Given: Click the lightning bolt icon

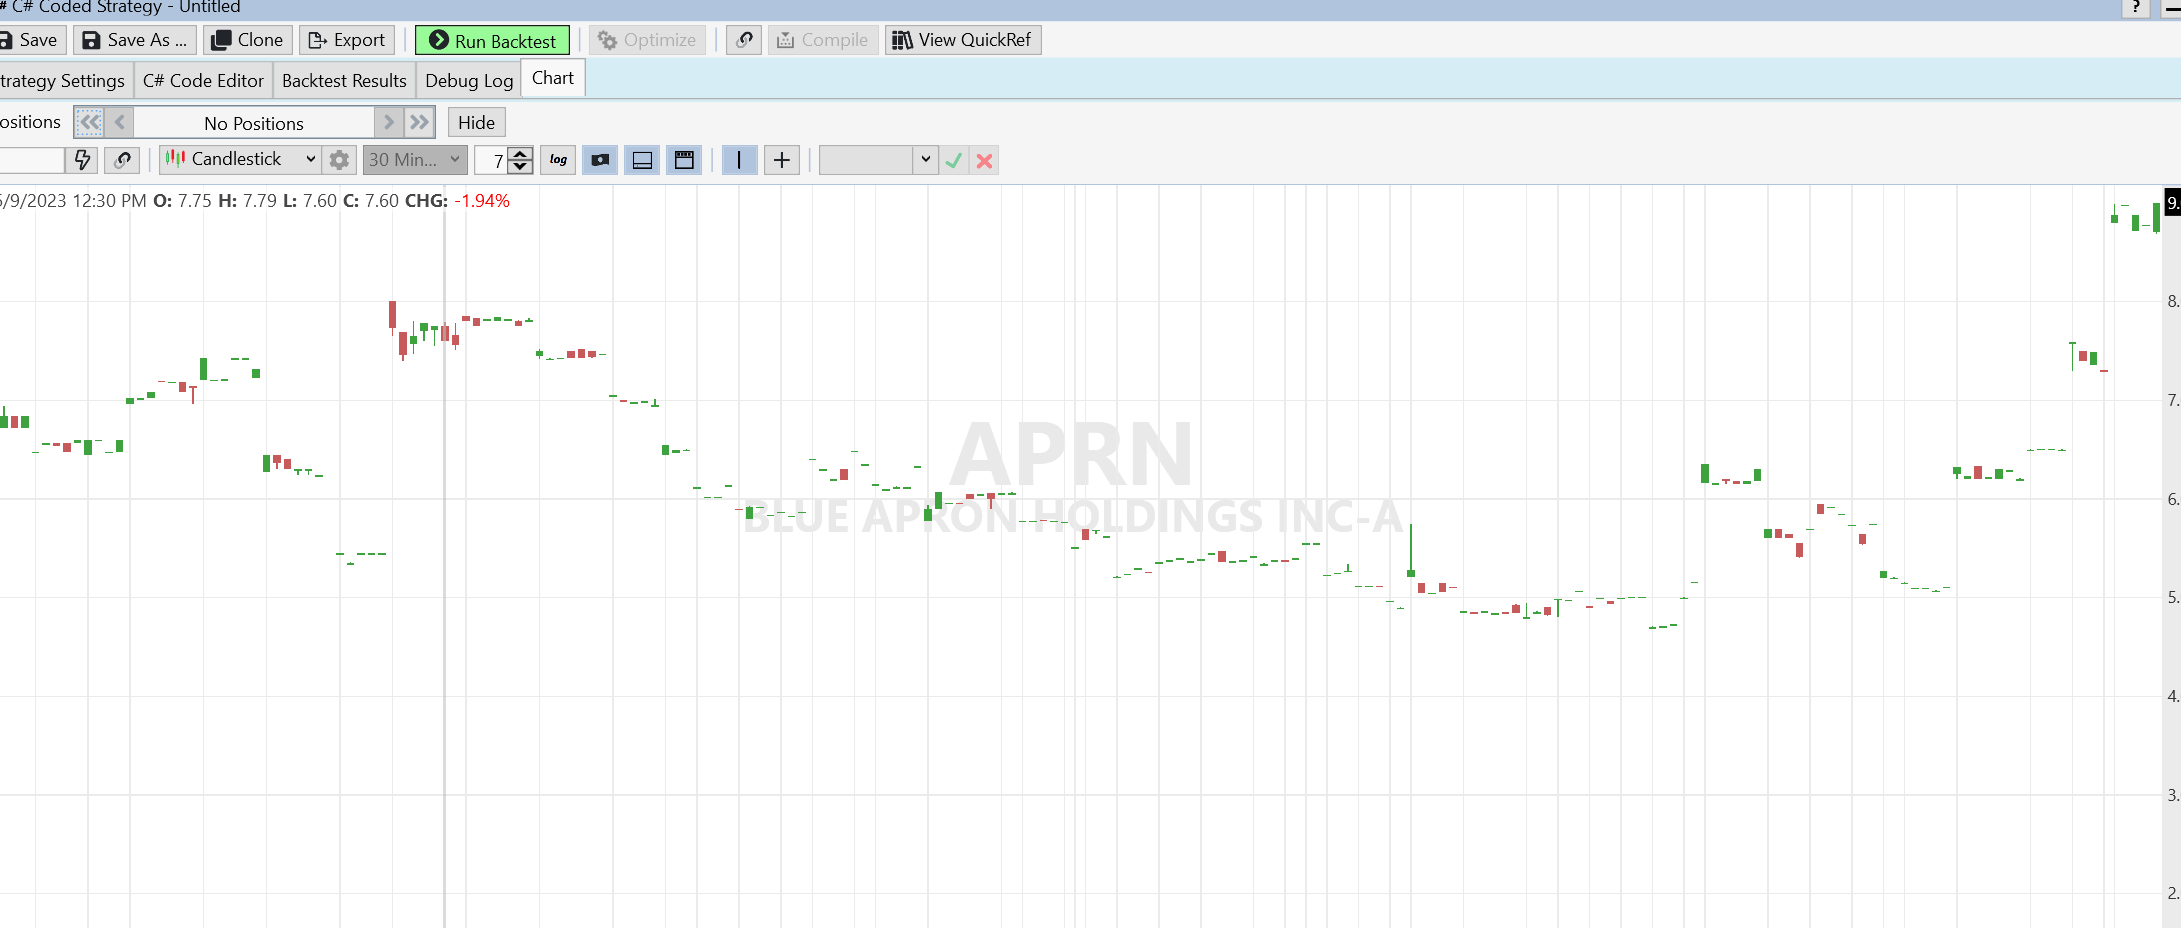Looking at the screenshot, I should point(83,160).
